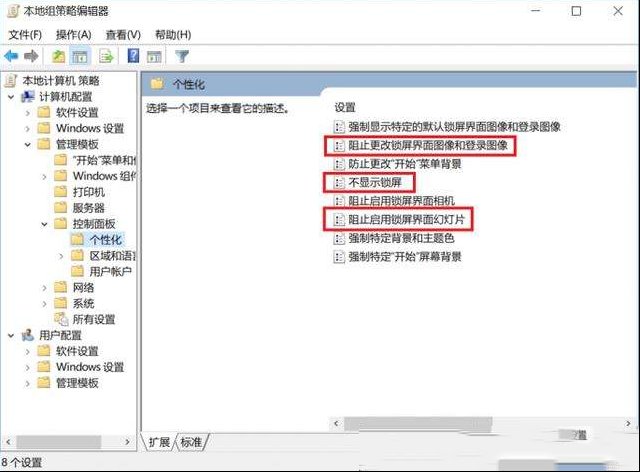Collapse the 计算机配置 tree node
640x472 pixels.
click(11, 97)
